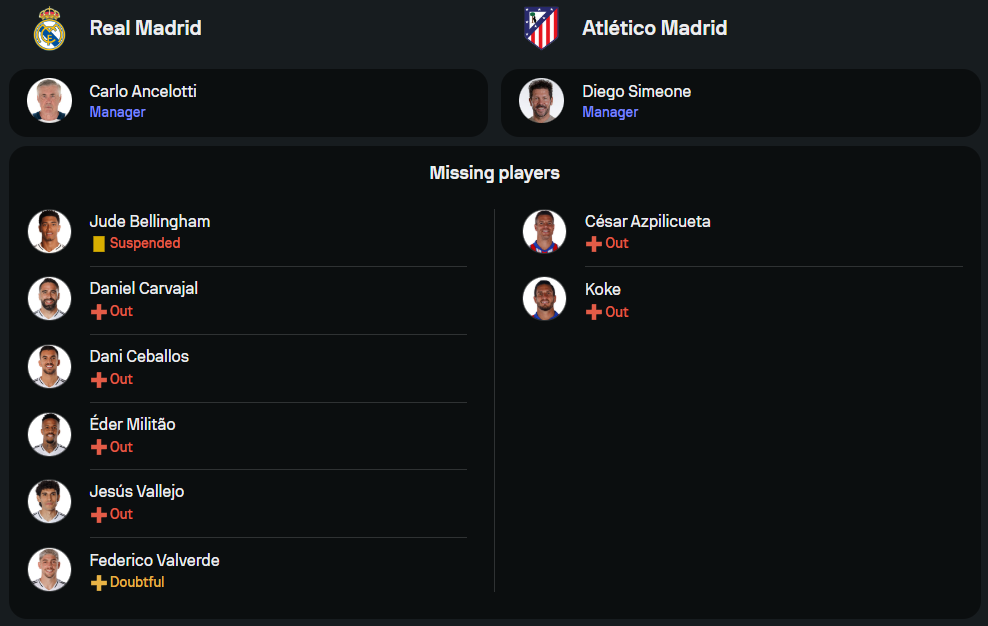Screen dimensions: 988x626
Task: Go to Diego Simeone's profile name
Action: click(x=636, y=91)
